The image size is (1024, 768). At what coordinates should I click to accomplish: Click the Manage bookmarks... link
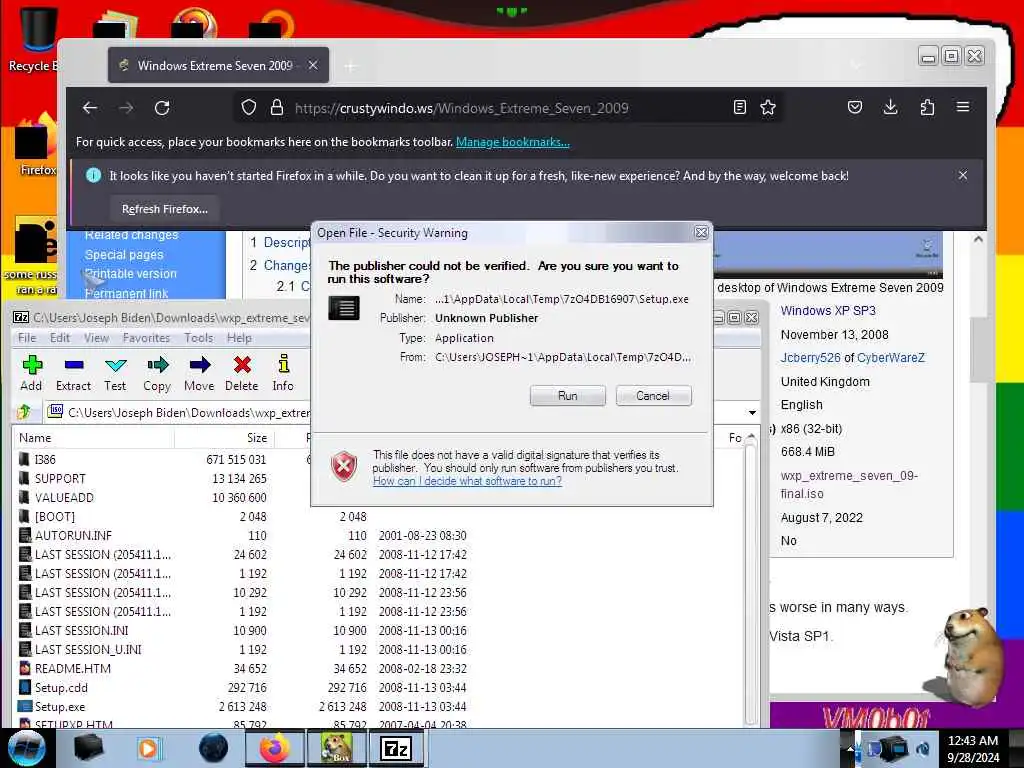[x=513, y=142]
